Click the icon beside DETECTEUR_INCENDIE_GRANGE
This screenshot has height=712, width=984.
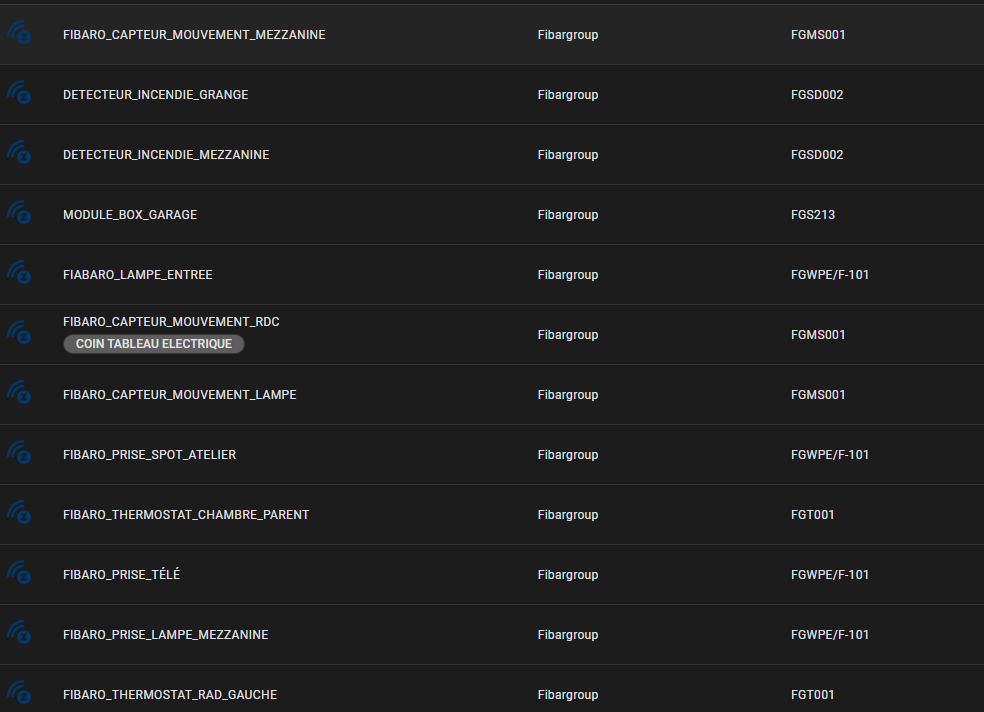point(19,93)
